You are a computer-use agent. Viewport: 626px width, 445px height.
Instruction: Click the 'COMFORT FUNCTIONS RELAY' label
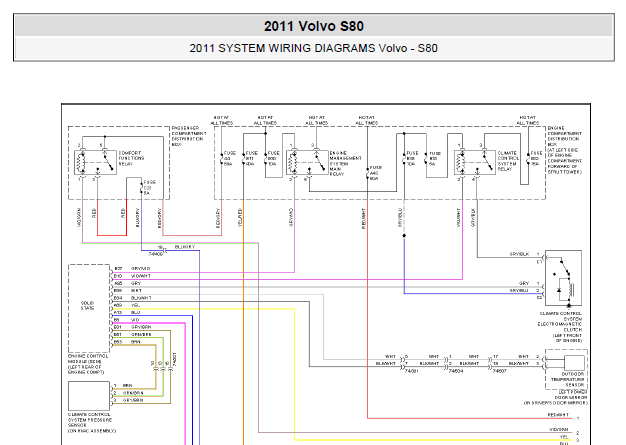point(131,158)
